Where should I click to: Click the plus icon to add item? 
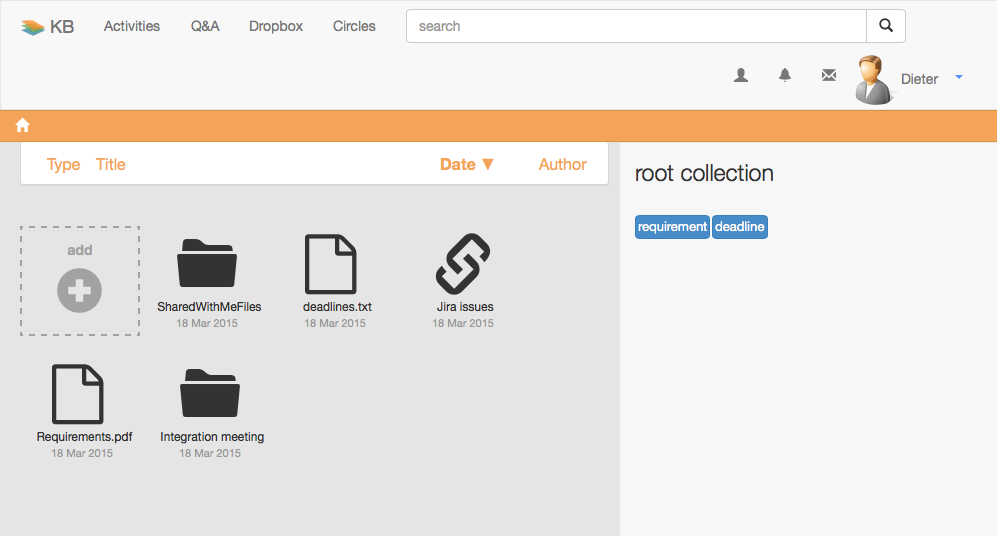click(79, 291)
